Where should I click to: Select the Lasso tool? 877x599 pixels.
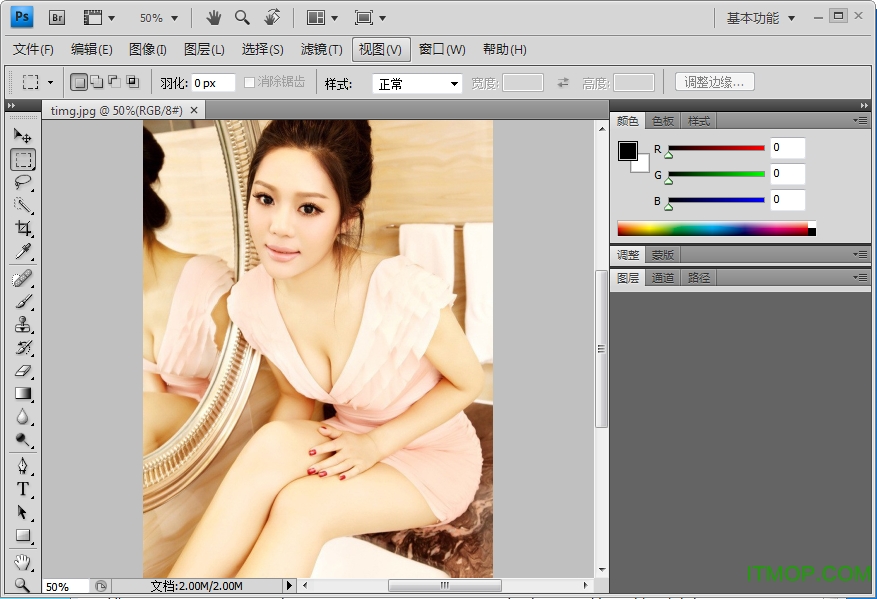(22, 182)
